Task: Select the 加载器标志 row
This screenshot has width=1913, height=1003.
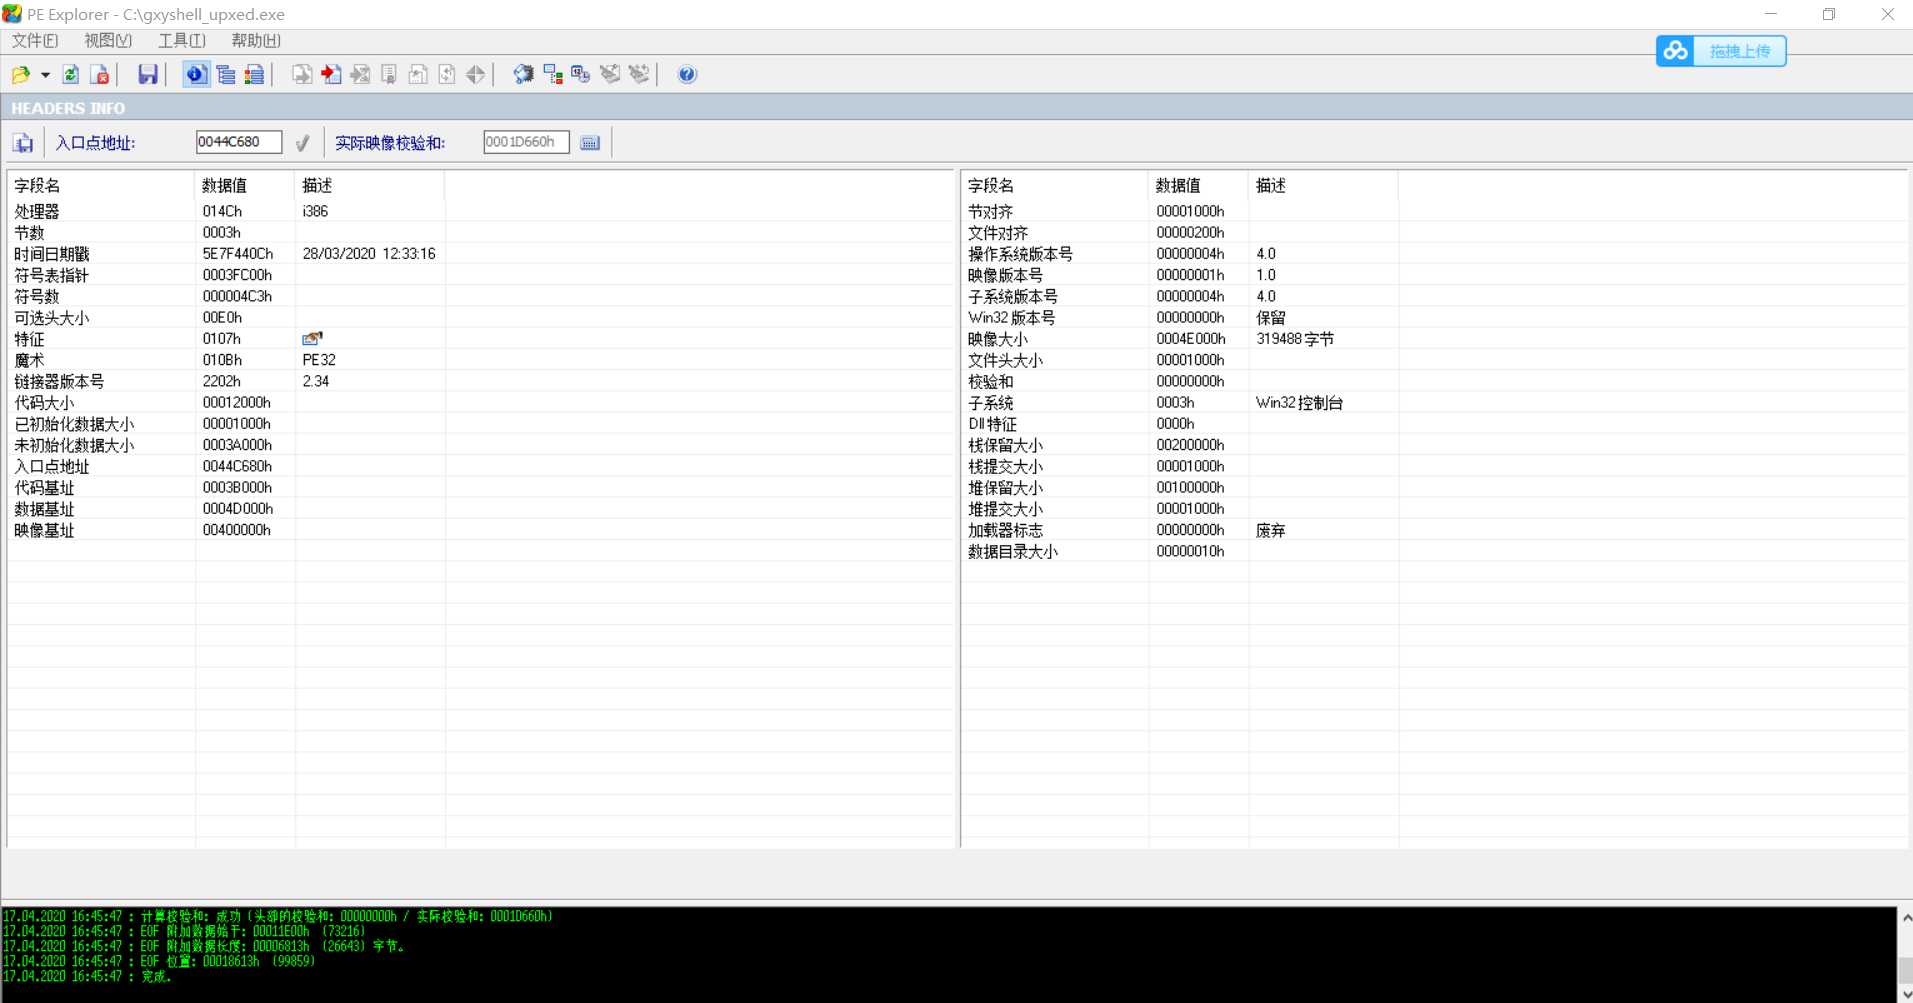Action: click(1434, 530)
